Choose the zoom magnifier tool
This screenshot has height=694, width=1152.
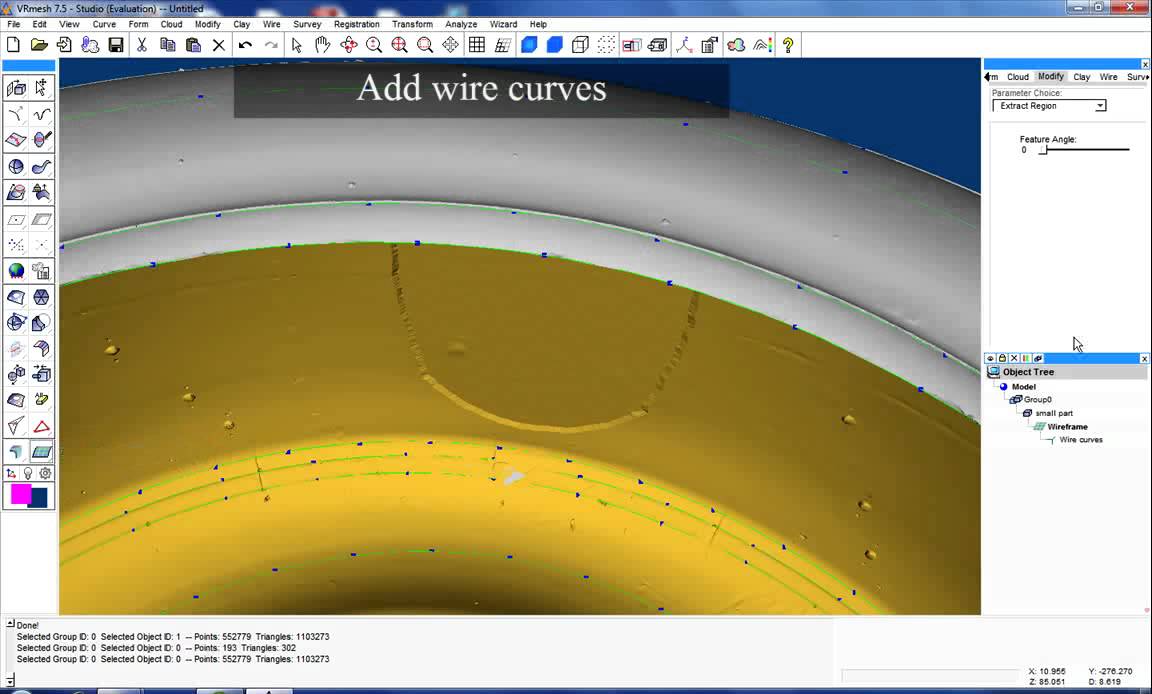click(x=374, y=45)
